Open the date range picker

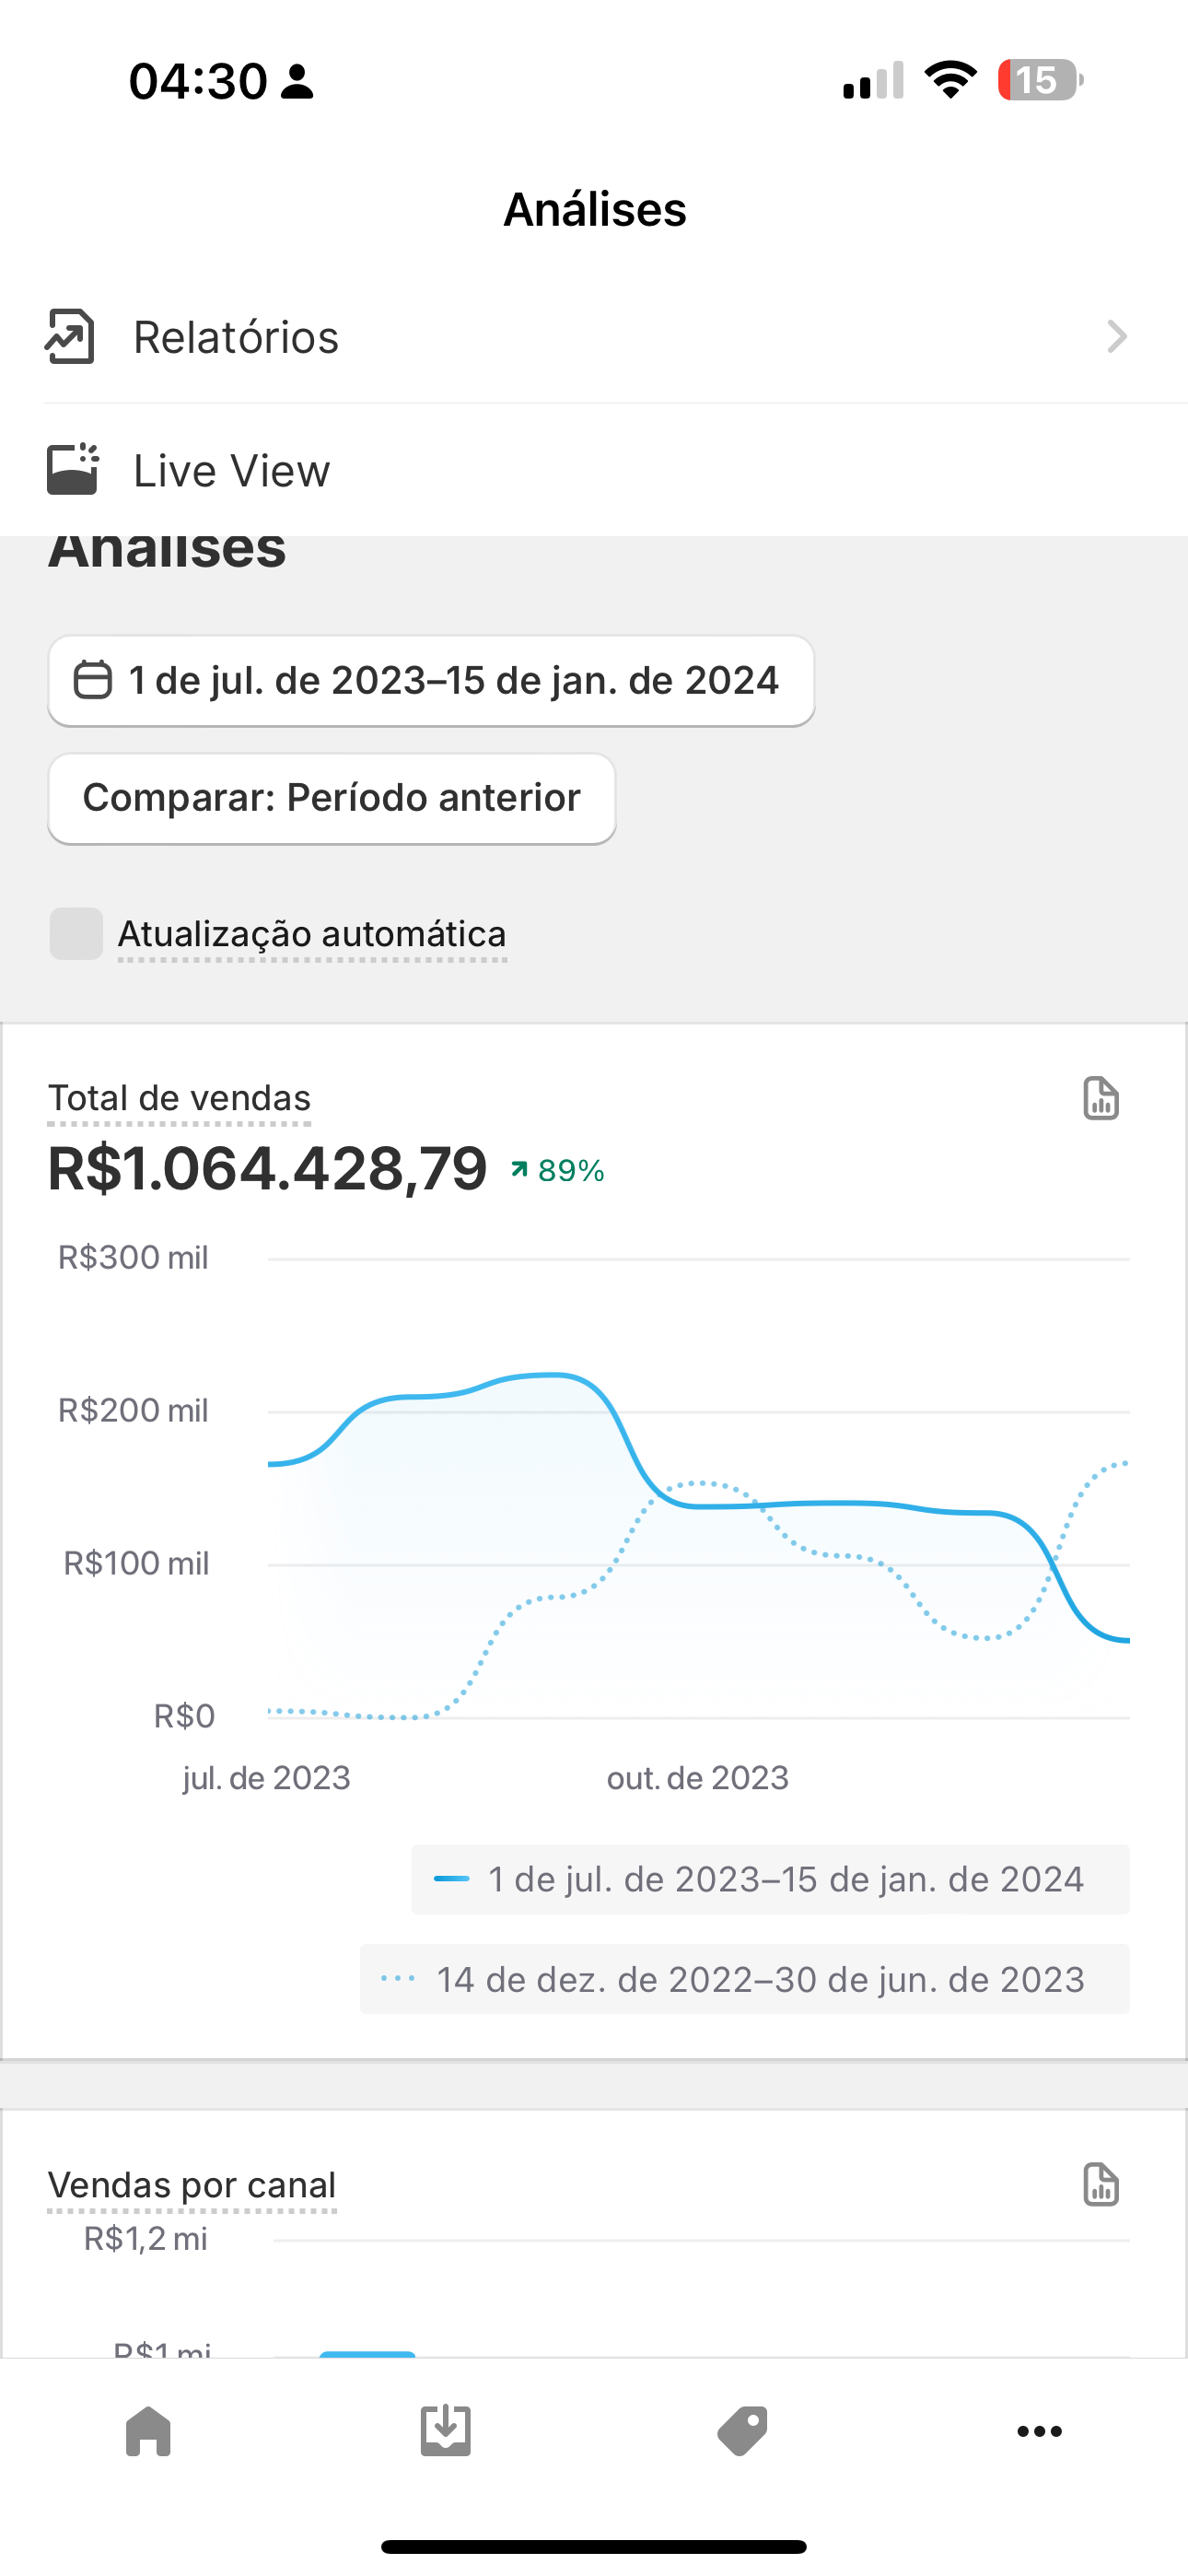[x=431, y=681]
